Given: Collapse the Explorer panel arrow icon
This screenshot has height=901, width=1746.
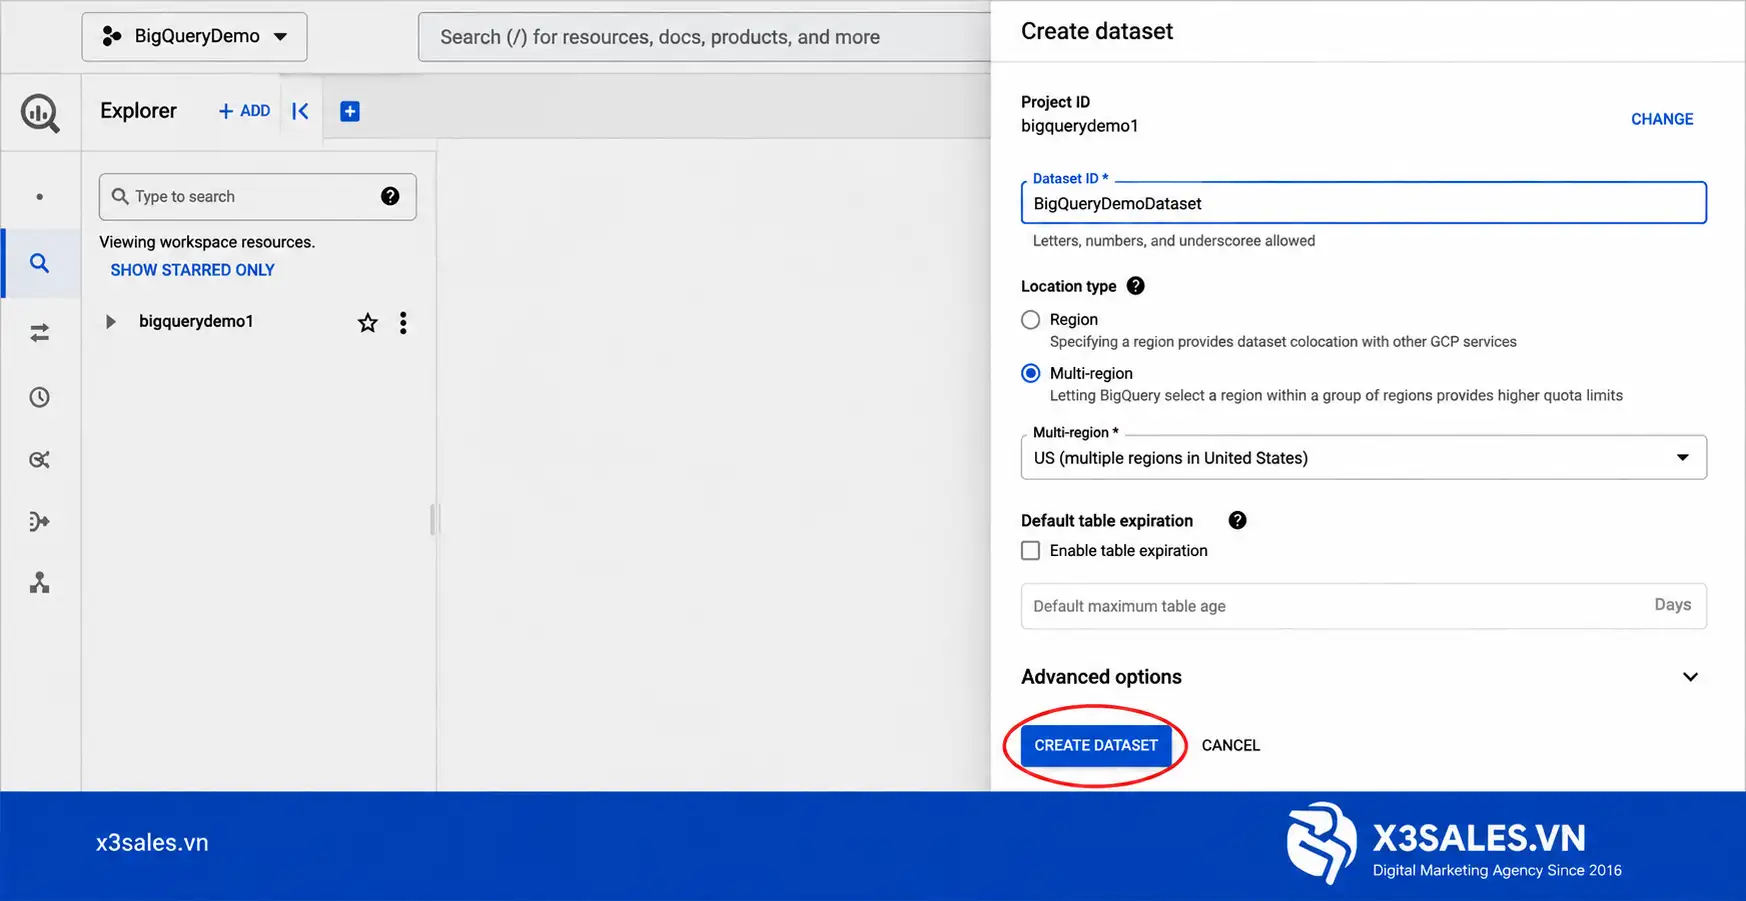Looking at the screenshot, I should 300,111.
